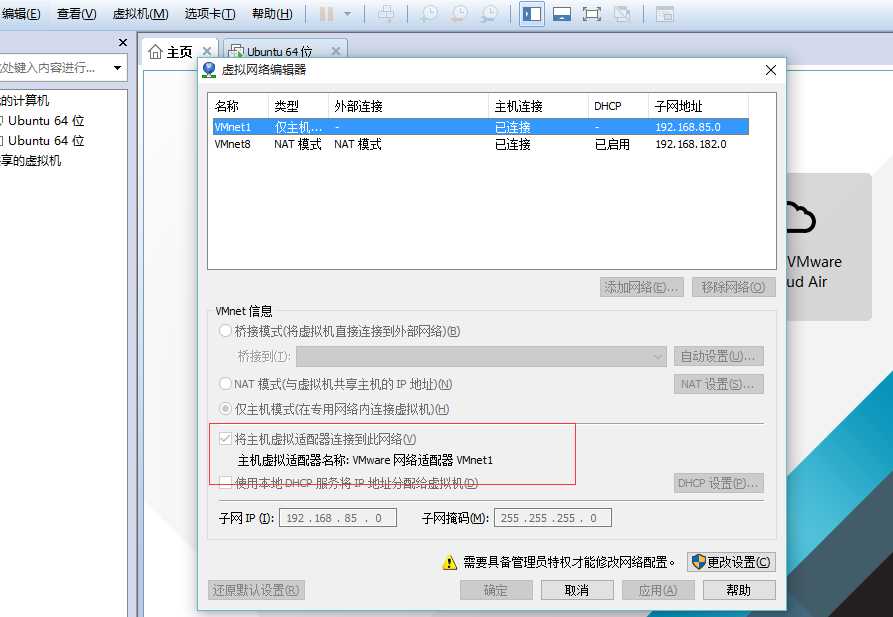Viewport: 893px width, 617px height.
Task: Click the DHCP 设置(P)... button
Action: click(x=718, y=483)
